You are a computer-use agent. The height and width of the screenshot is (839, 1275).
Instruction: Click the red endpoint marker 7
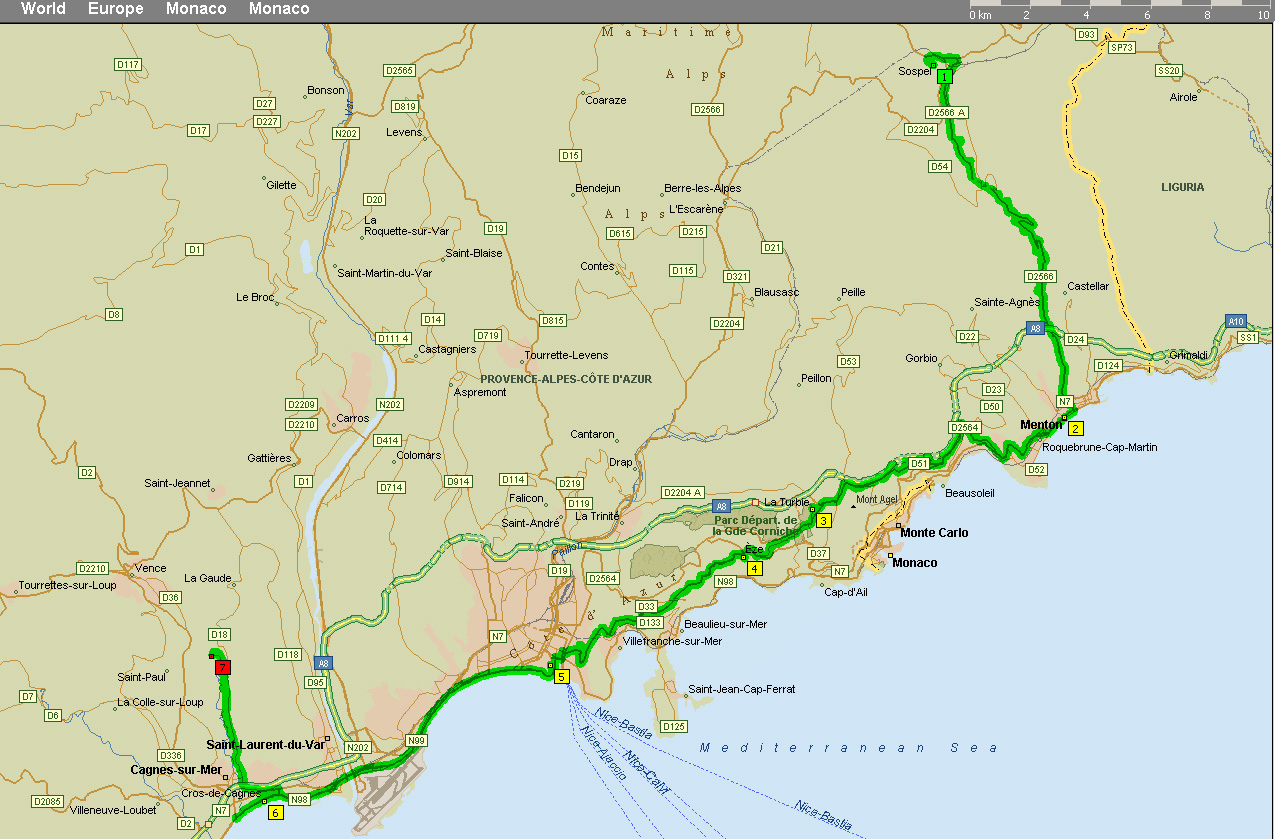pyautogui.click(x=223, y=667)
